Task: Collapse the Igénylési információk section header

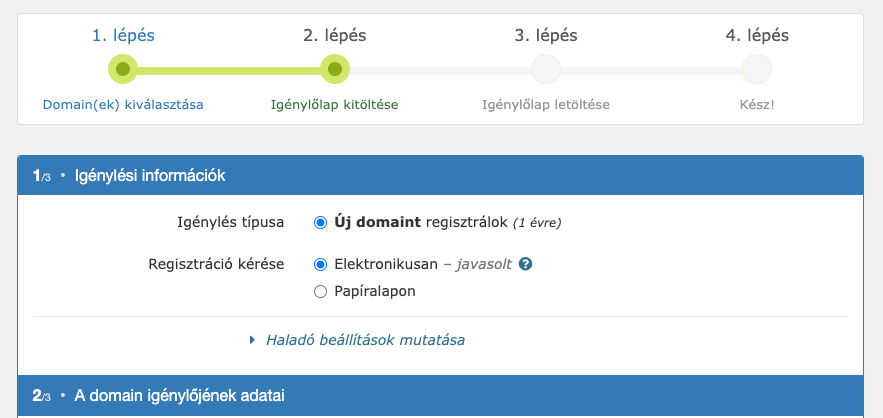Action: coord(440,176)
